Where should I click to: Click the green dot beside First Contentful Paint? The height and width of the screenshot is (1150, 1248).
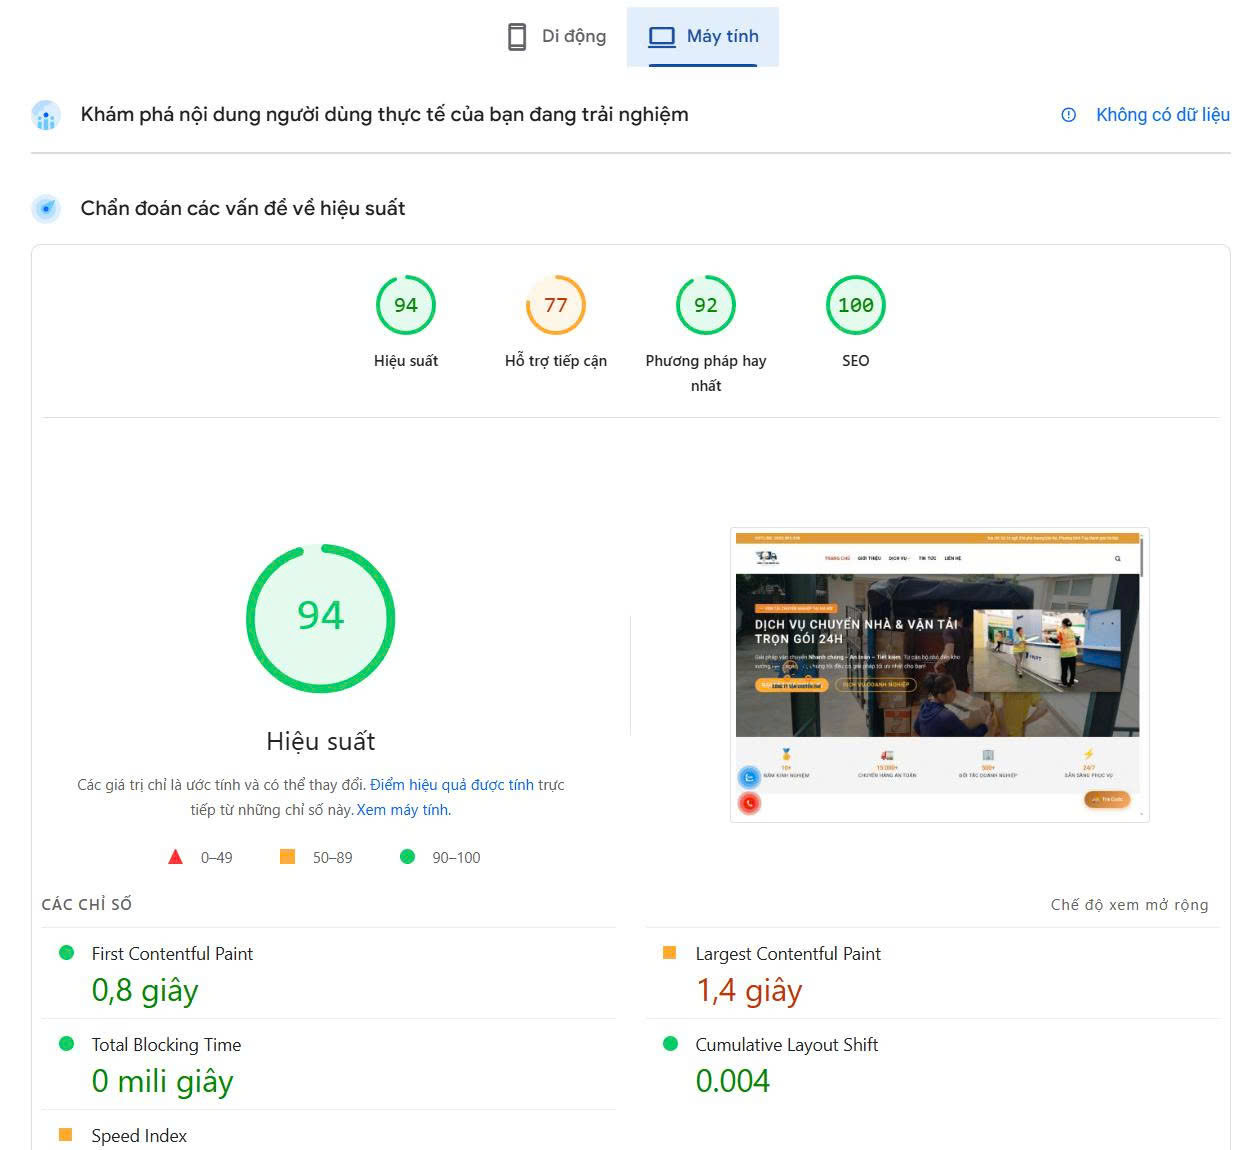(66, 954)
